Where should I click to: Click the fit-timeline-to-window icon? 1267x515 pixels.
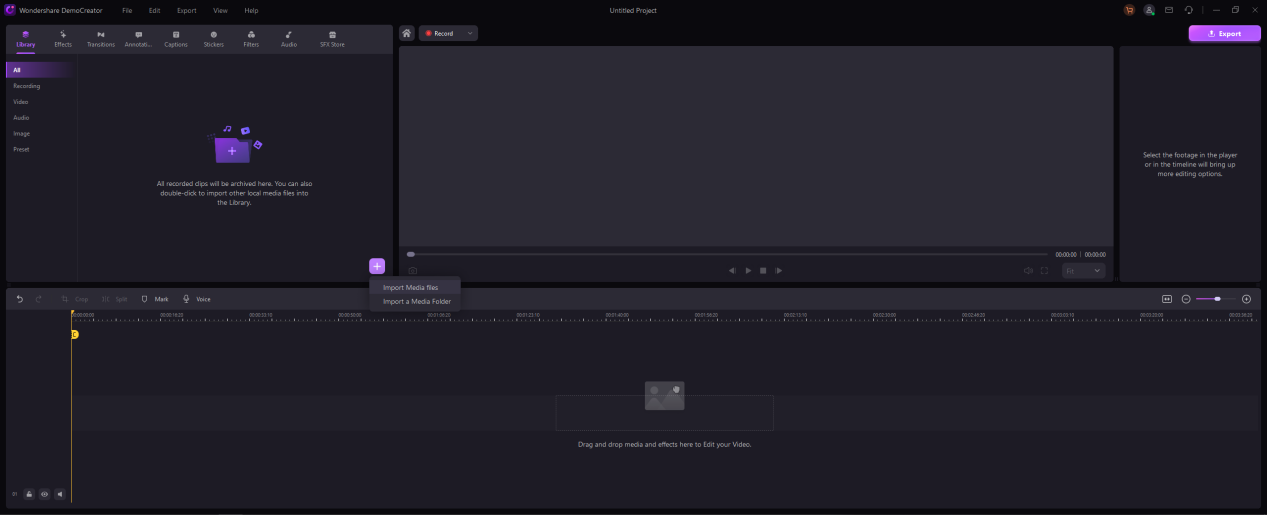click(1167, 299)
